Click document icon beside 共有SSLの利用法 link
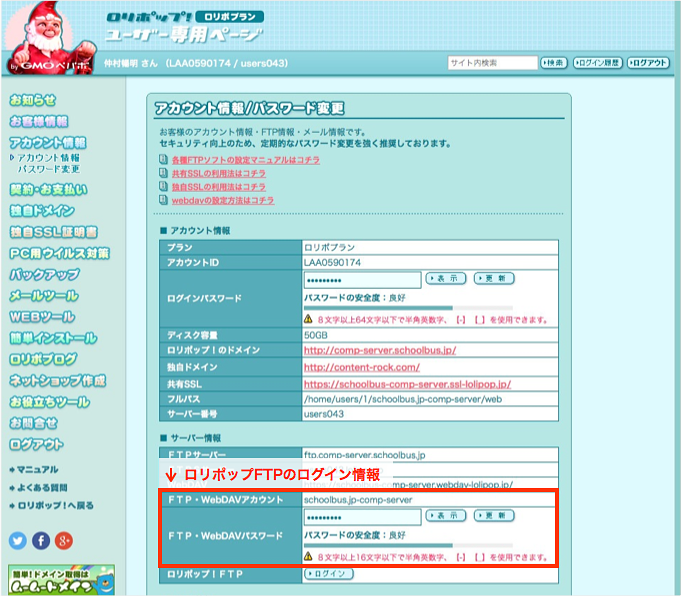This screenshot has width=681, height=596. [x=163, y=173]
